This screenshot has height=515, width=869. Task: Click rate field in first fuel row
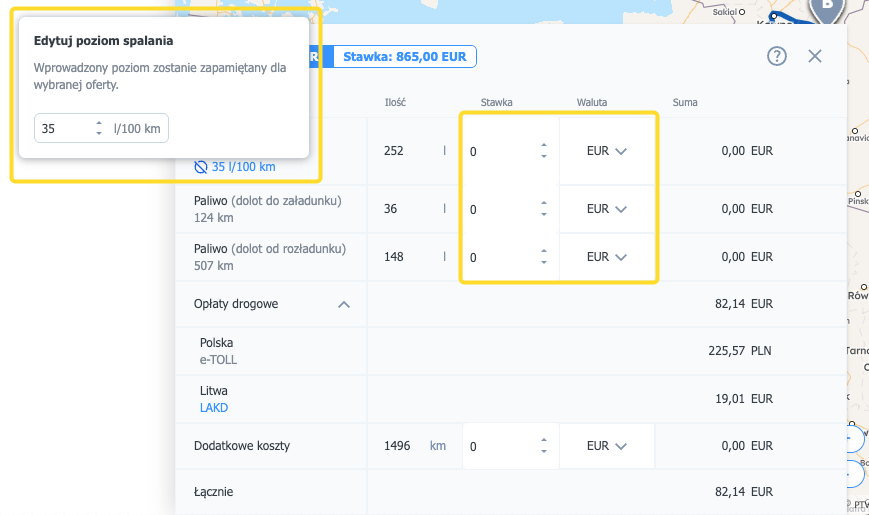(500, 151)
